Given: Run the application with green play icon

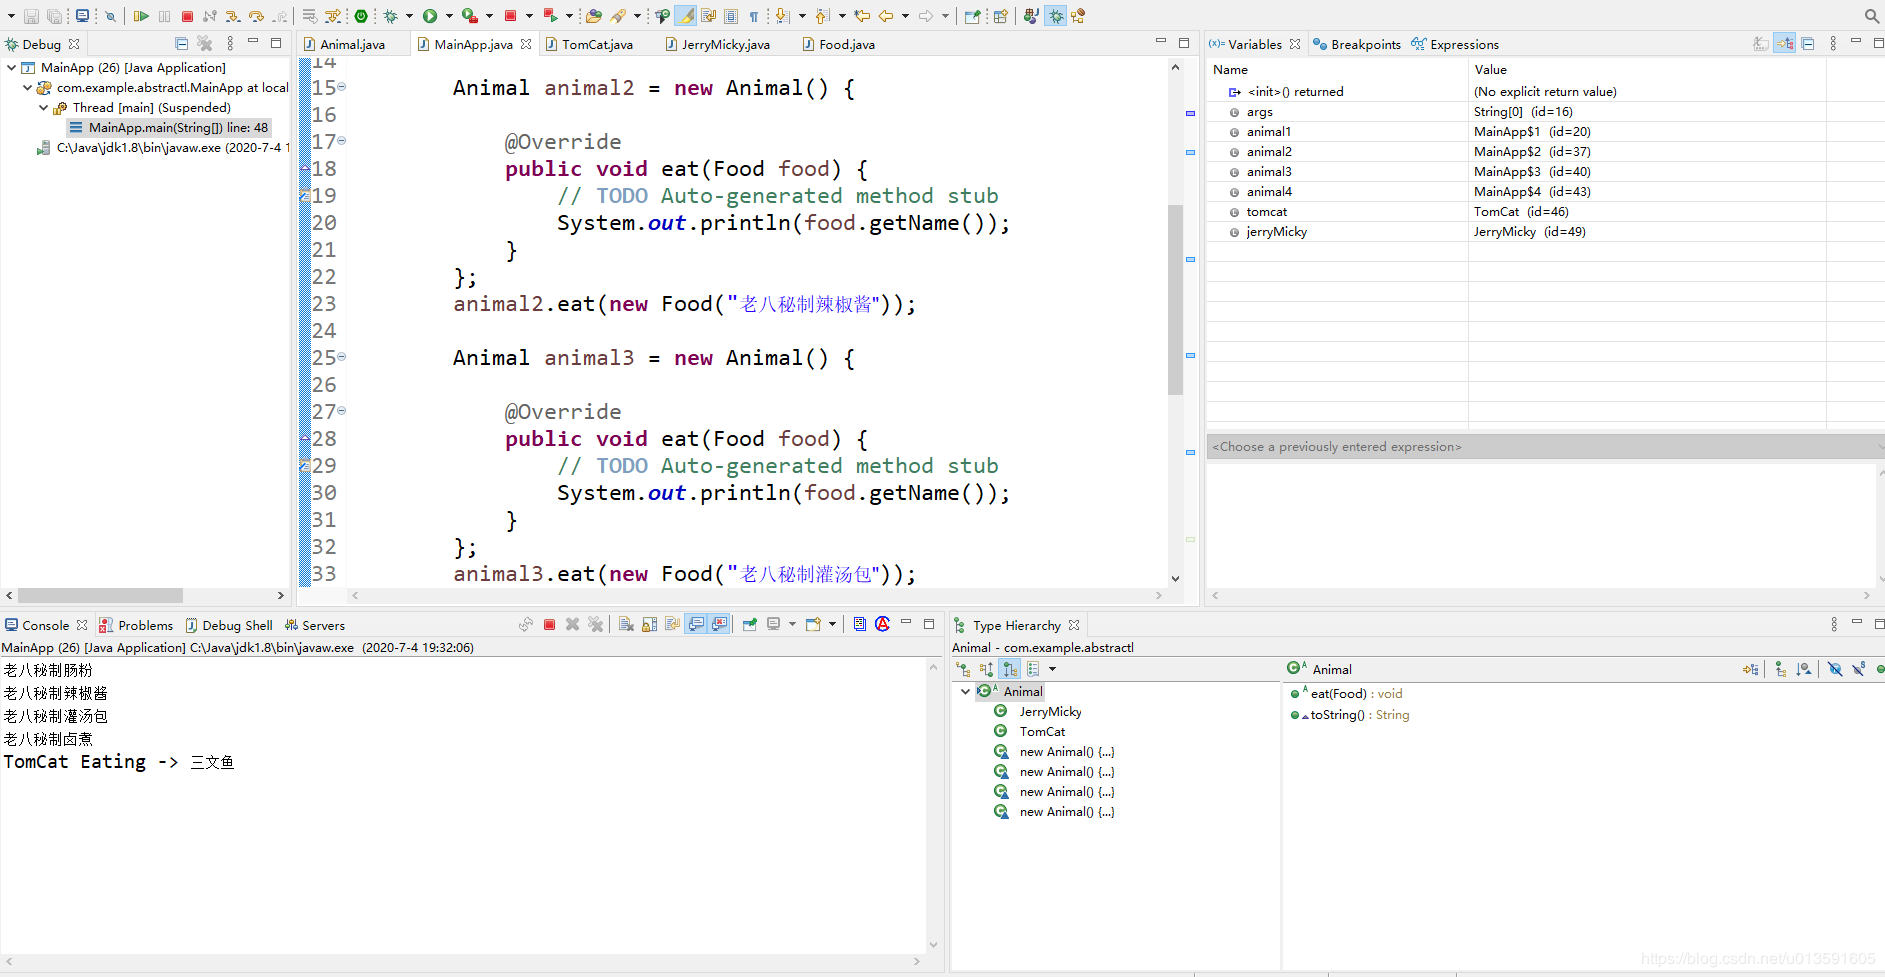Looking at the screenshot, I should (430, 16).
